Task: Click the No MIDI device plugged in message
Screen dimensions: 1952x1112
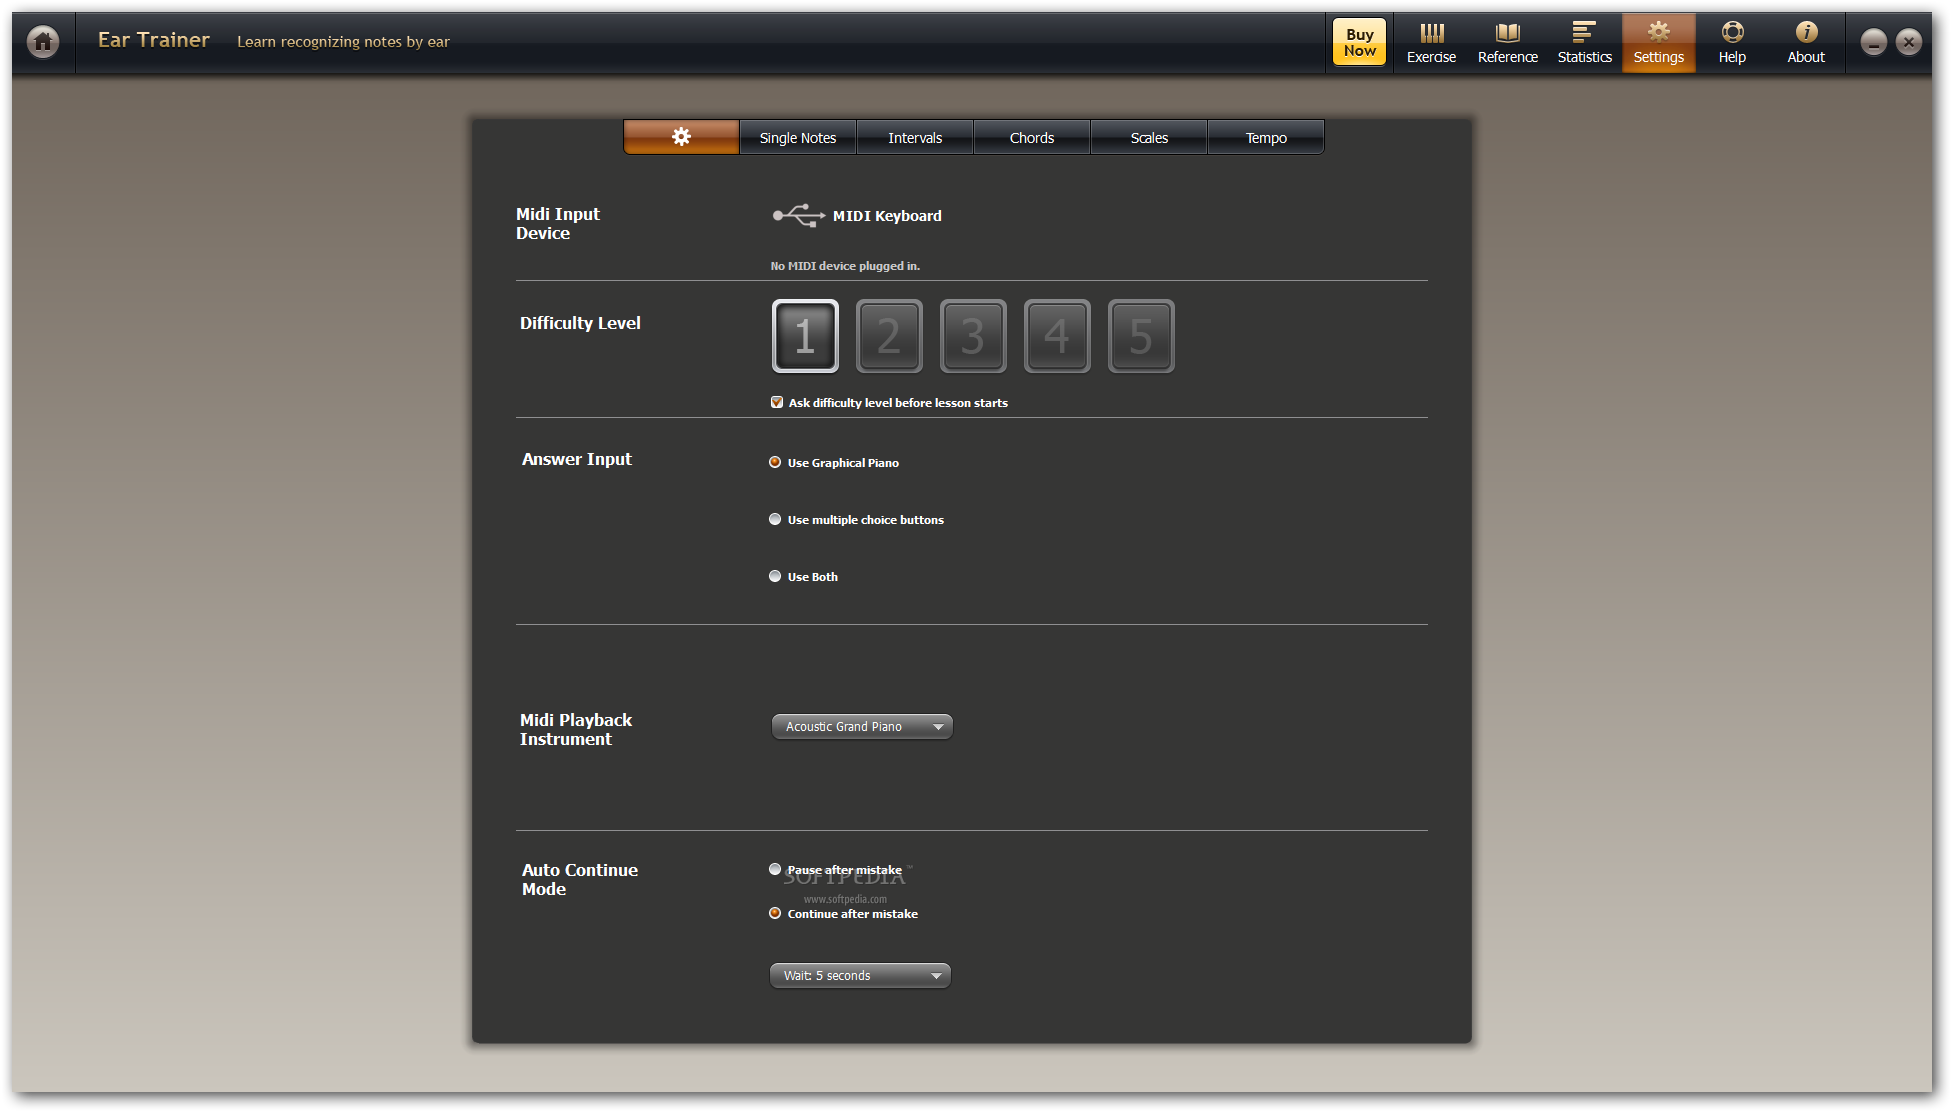Action: click(x=845, y=266)
